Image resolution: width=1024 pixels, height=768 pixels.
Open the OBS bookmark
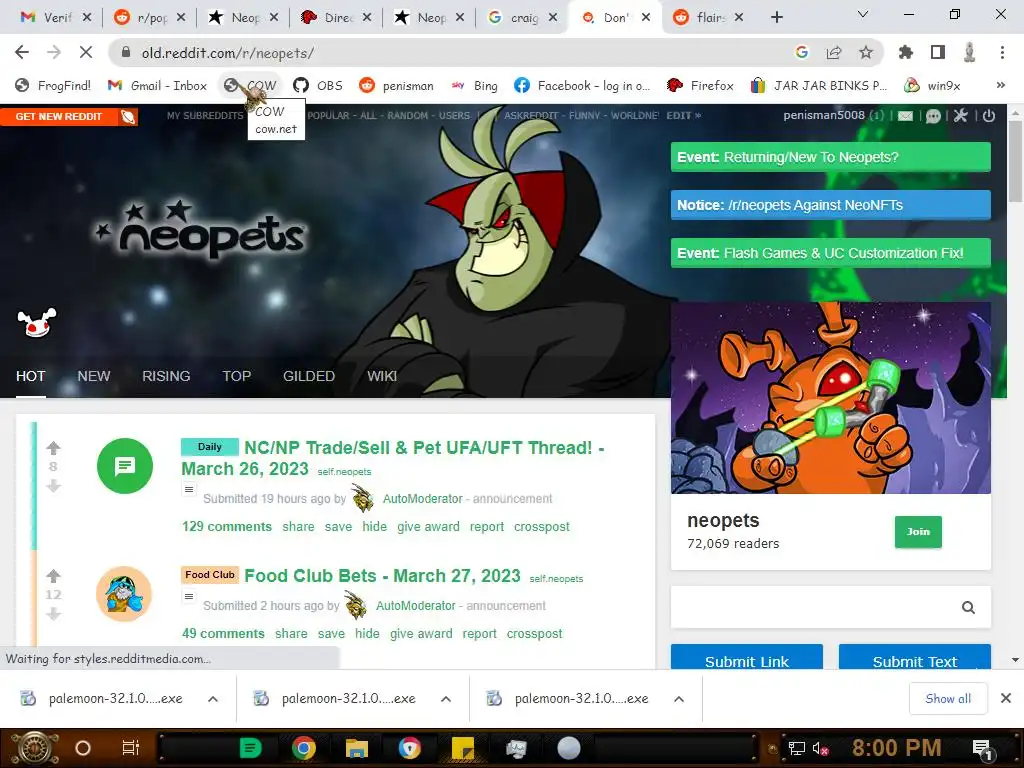(318, 86)
